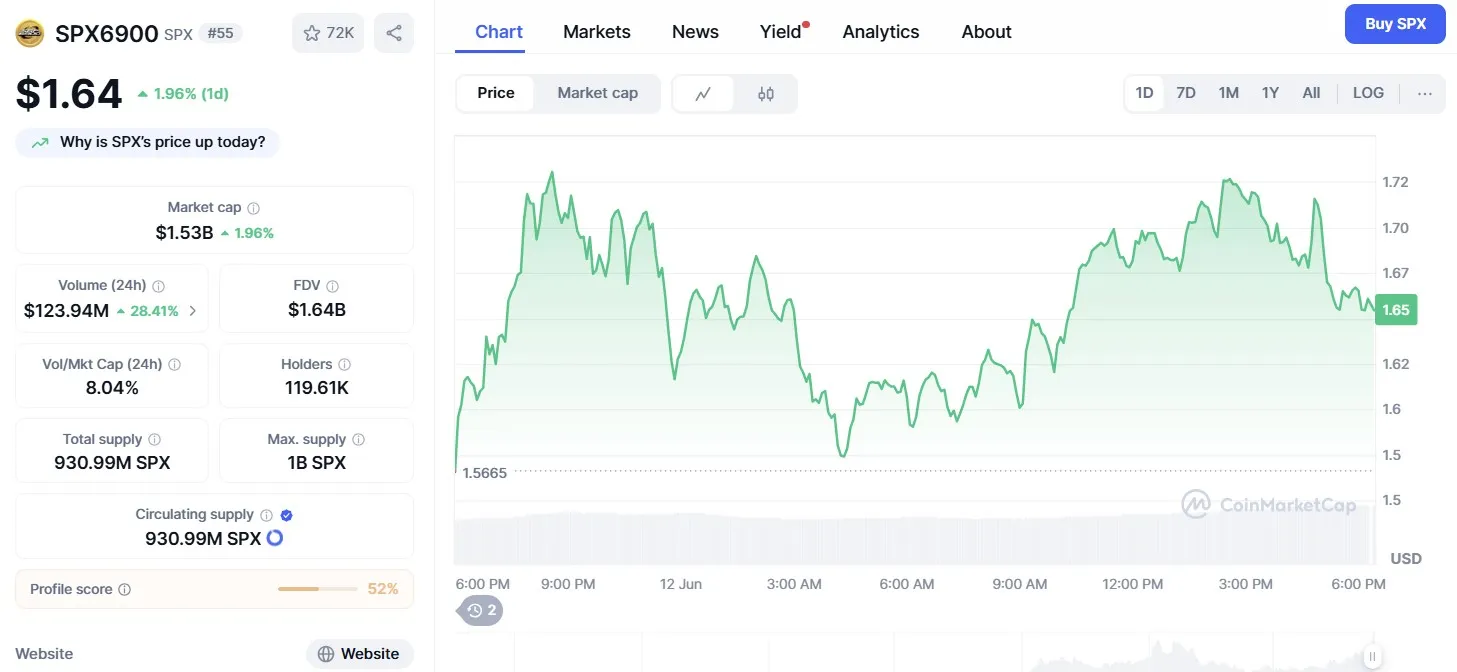The width and height of the screenshot is (1457, 672).
Task: Open the News tab
Action: [x=695, y=32]
